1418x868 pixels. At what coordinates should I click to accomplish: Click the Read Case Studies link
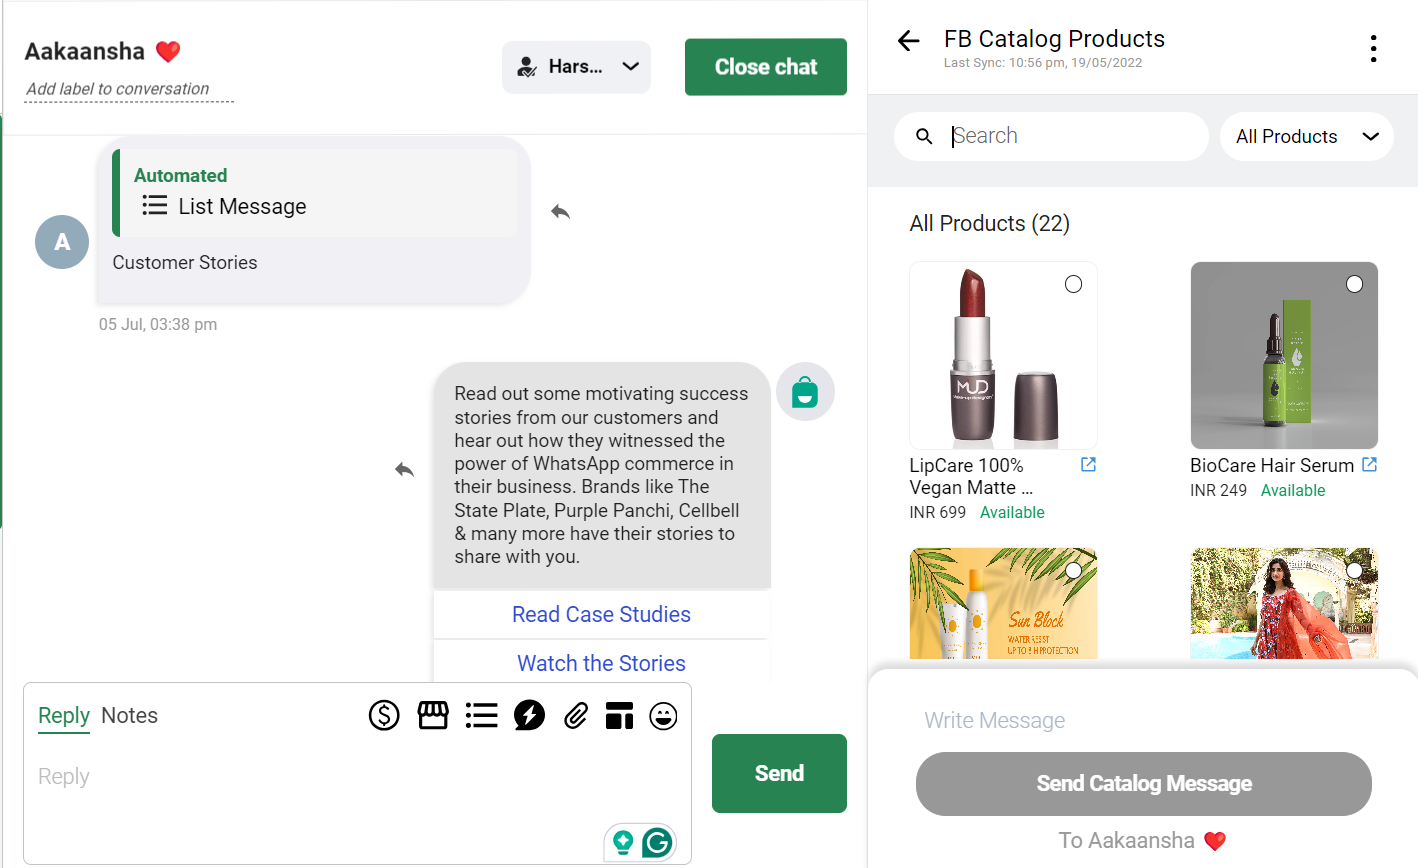coord(601,614)
